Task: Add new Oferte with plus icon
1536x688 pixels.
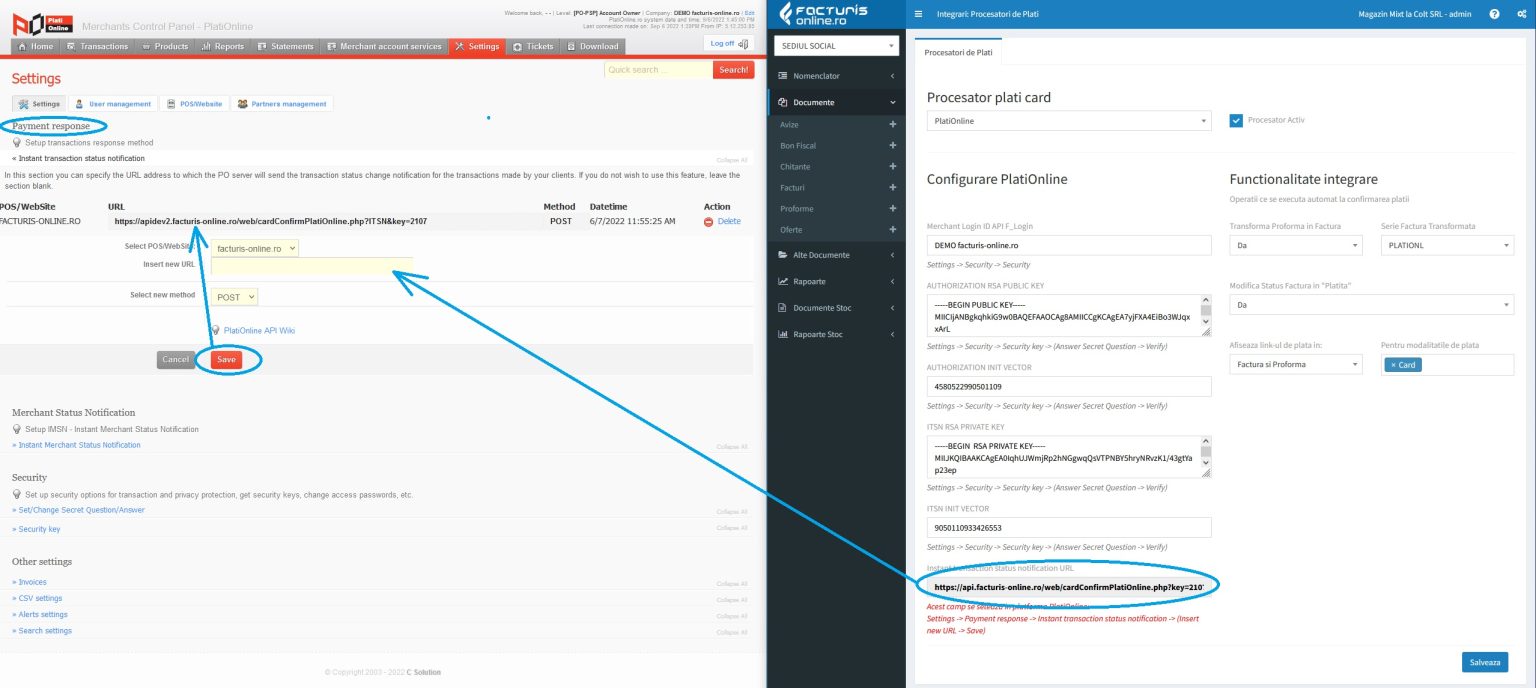Action: point(892,229)
